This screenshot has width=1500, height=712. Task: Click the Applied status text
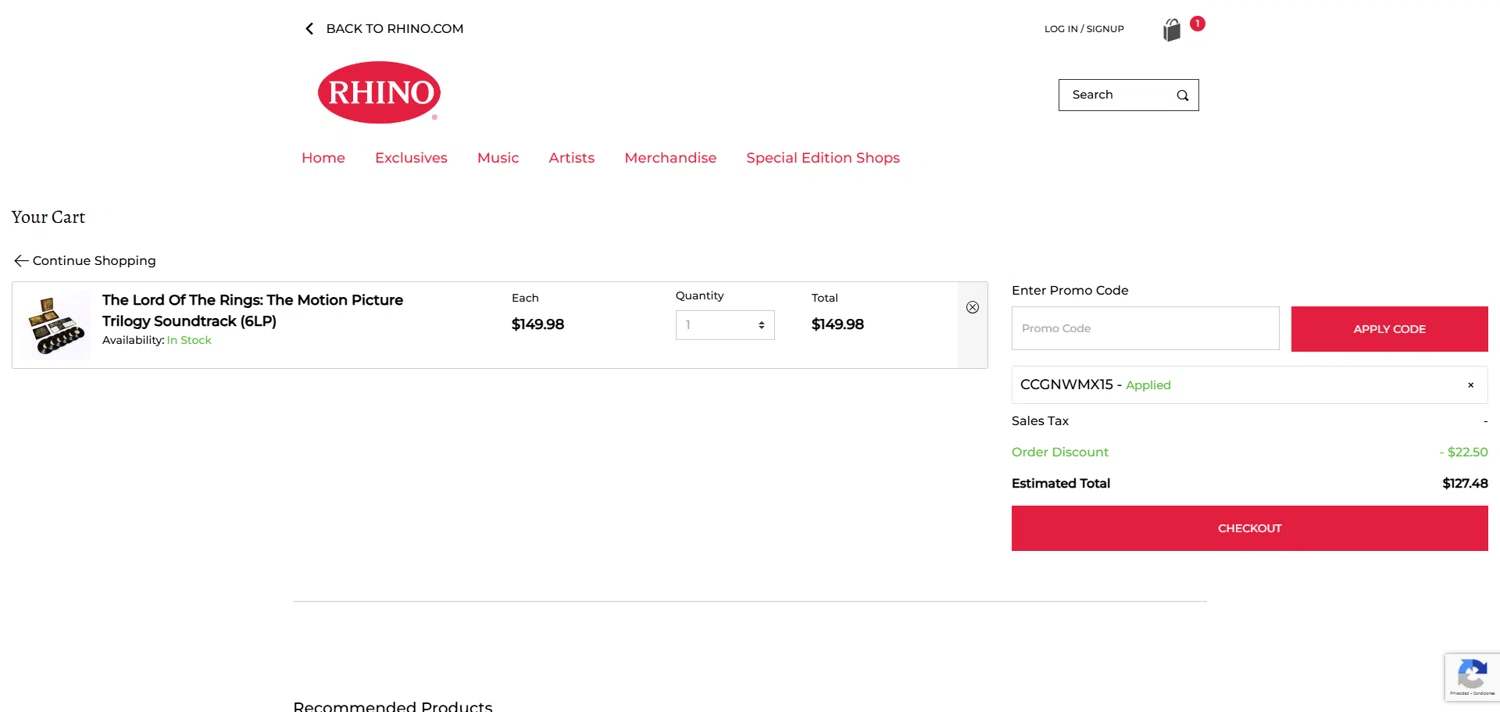(1148, 385)
